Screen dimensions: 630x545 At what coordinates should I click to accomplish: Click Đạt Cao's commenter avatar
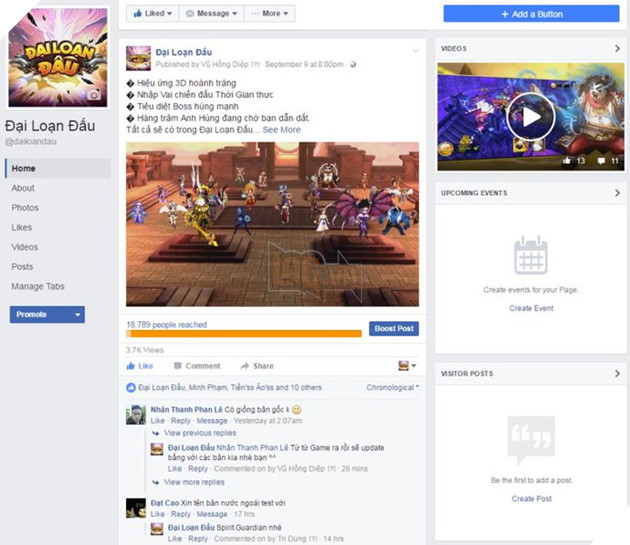pyautogui.click(x=136, y=508)
